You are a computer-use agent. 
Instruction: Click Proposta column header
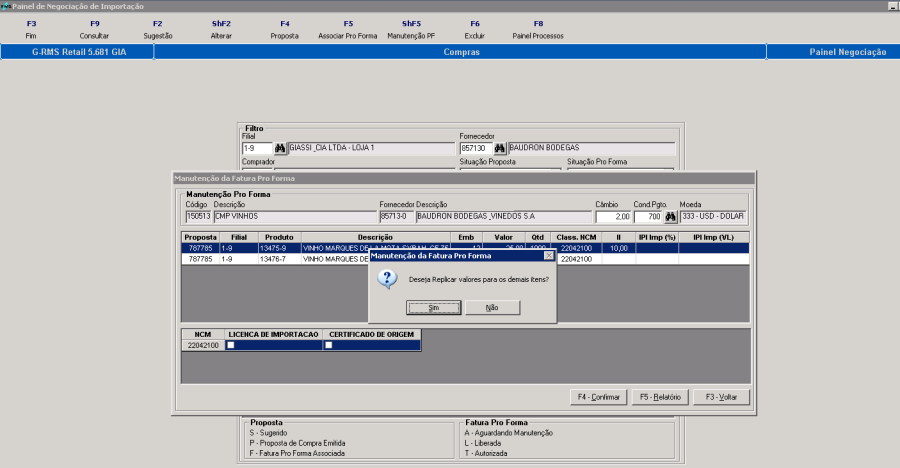[x=200, y=237]
